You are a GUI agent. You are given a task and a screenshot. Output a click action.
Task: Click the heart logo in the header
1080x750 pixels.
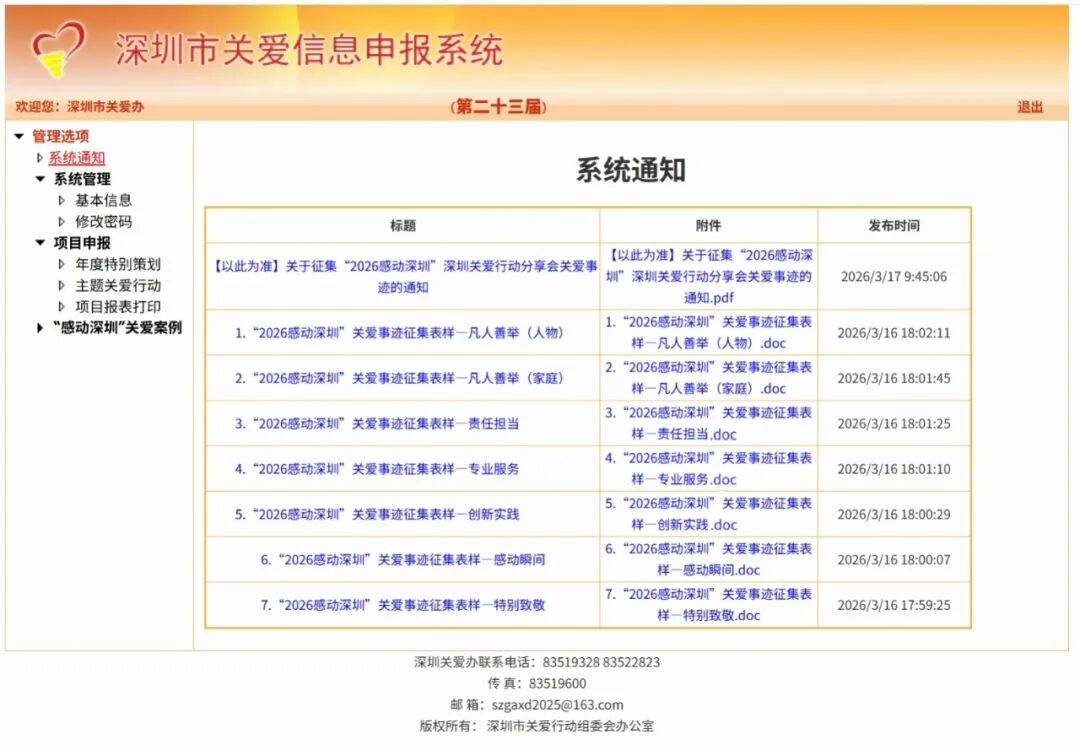(58, 49)
